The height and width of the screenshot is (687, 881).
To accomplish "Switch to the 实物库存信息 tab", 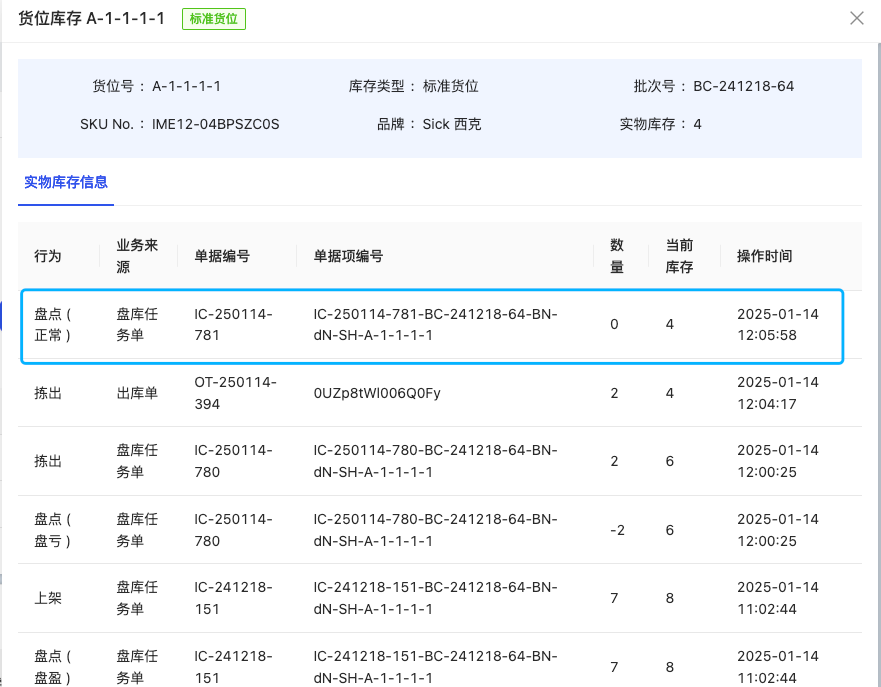I will 66,182.
